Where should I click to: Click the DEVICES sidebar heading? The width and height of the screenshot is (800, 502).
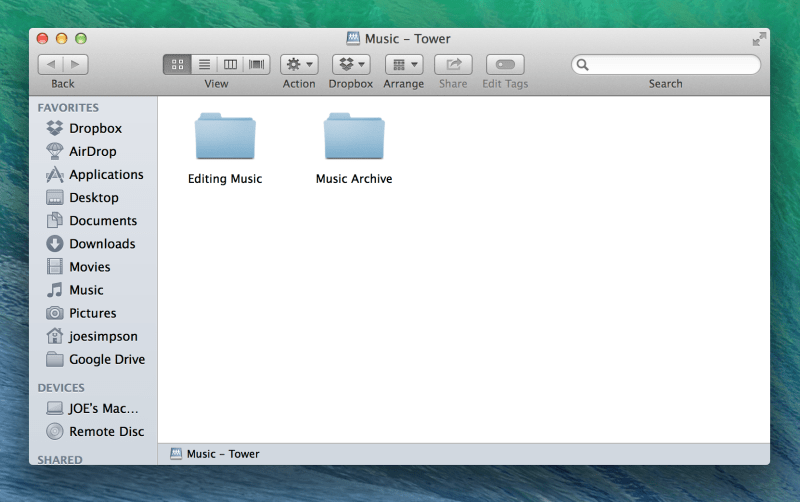click(x=61, y=388)
